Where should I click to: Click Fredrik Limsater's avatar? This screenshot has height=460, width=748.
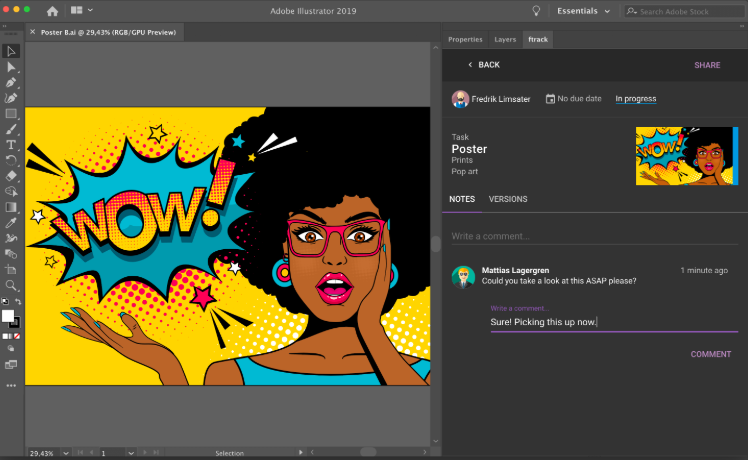(x=460, y=99)
